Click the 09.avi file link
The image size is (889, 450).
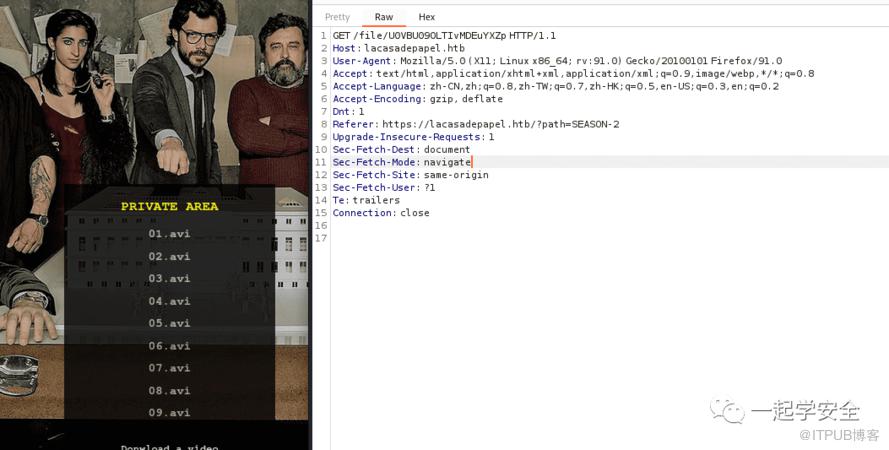click(169, 413)
